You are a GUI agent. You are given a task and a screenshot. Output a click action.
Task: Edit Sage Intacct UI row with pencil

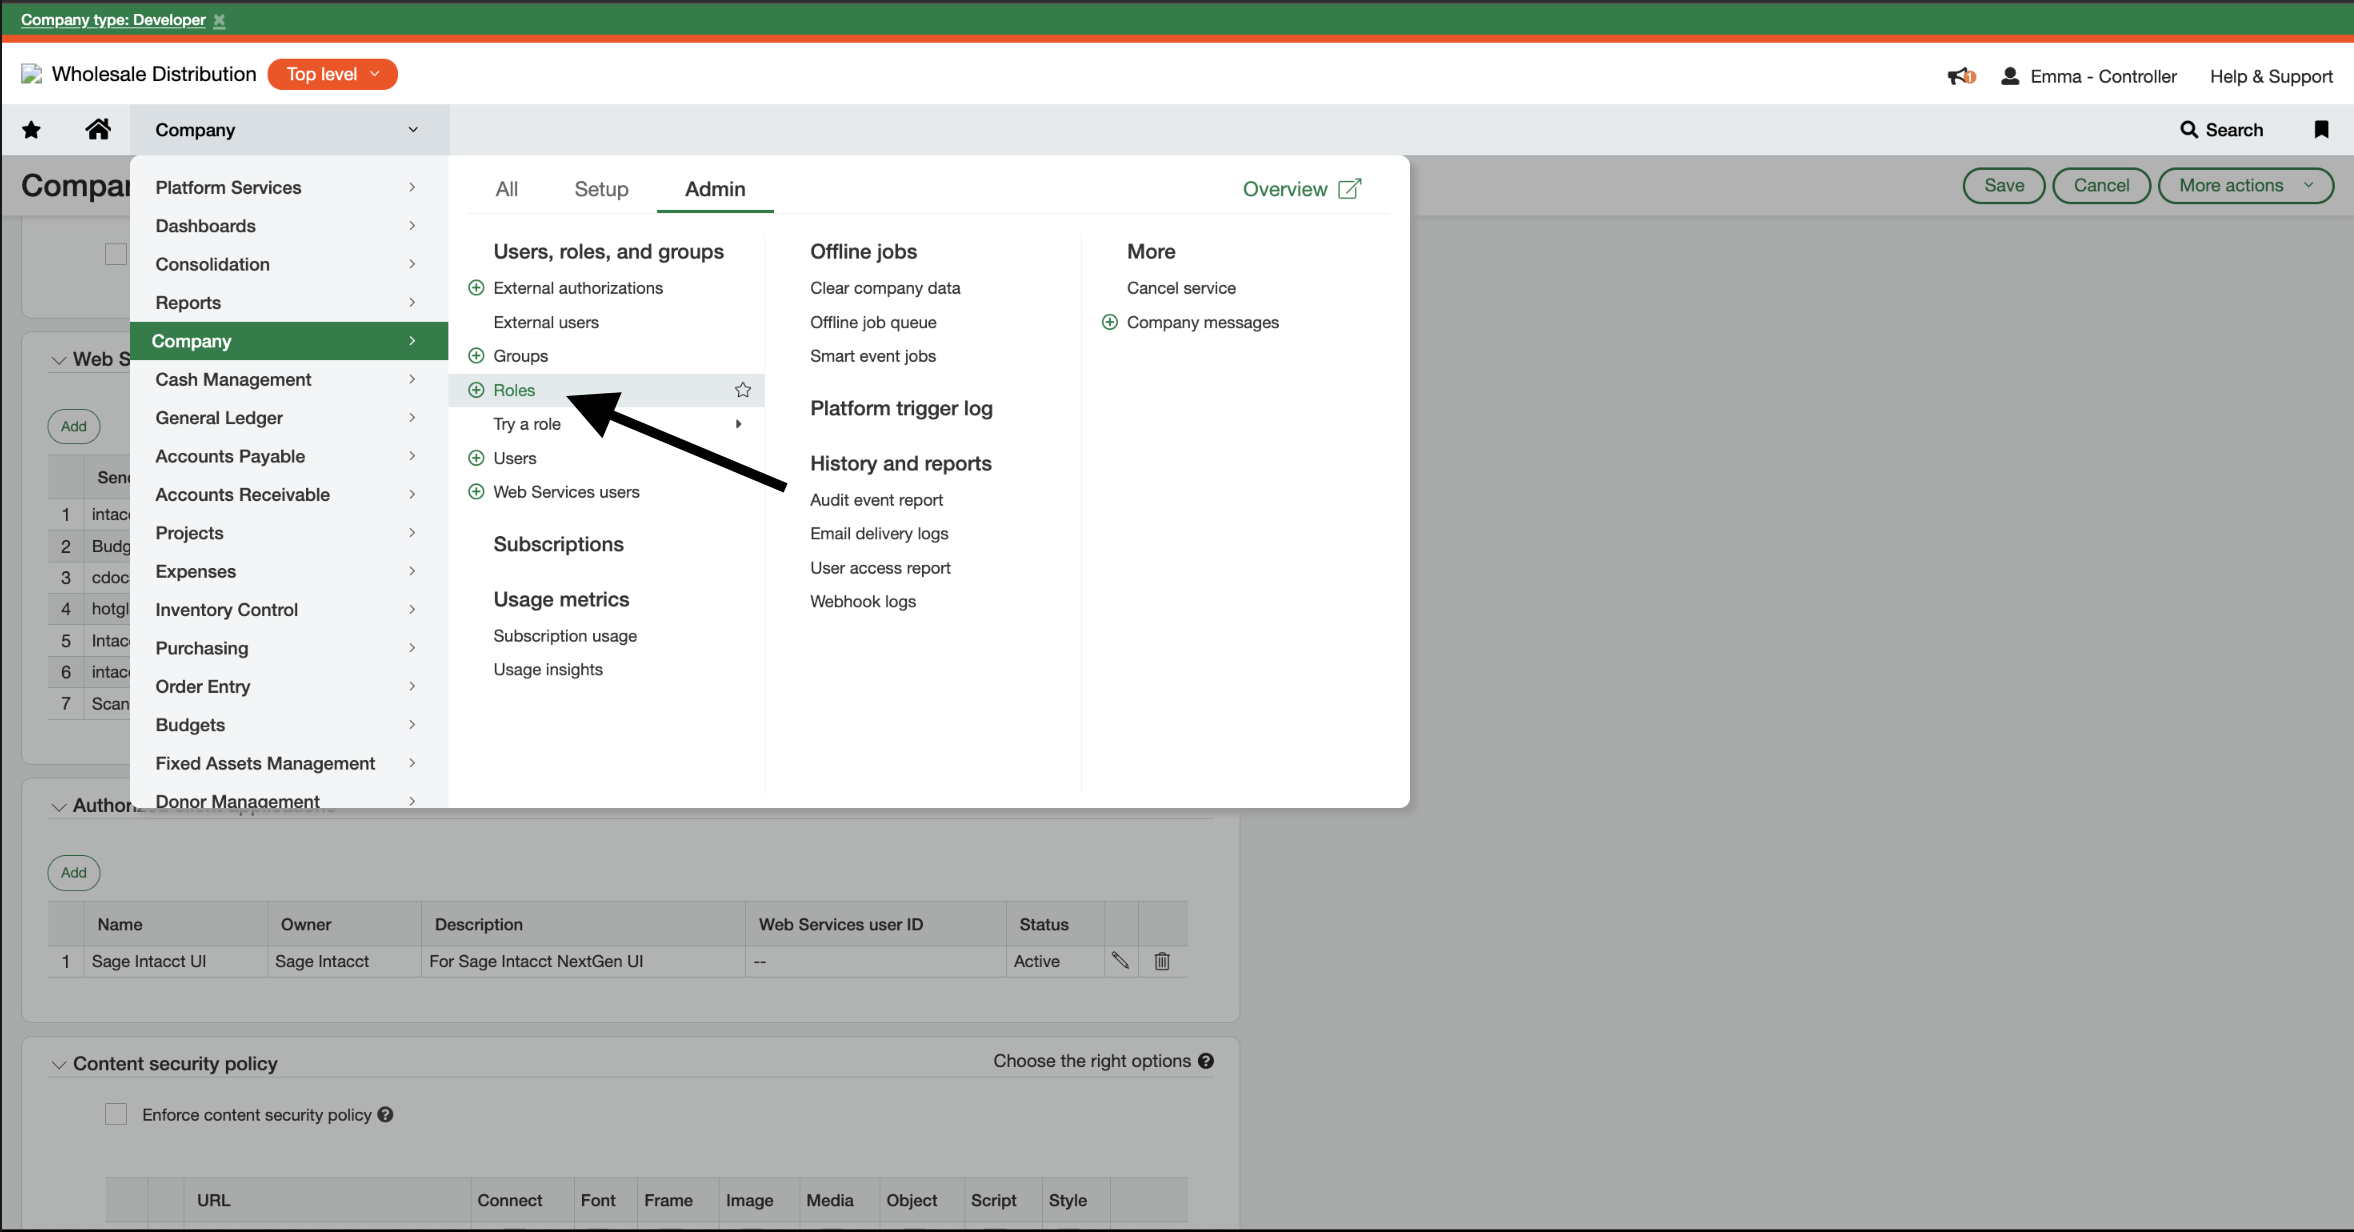click(x=1120, y=961)
